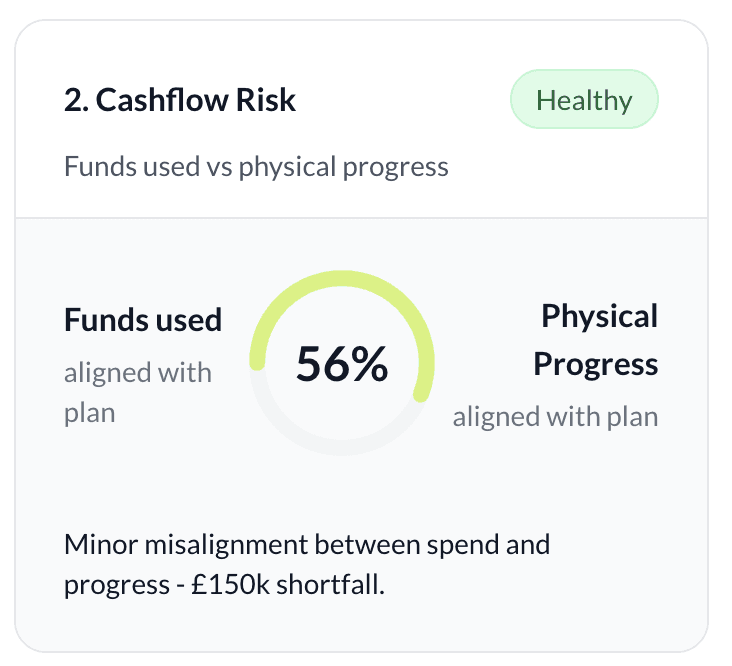Click the number 2 in the card title
The width and height of the screenshot is (732, 666).
[73, 100]
